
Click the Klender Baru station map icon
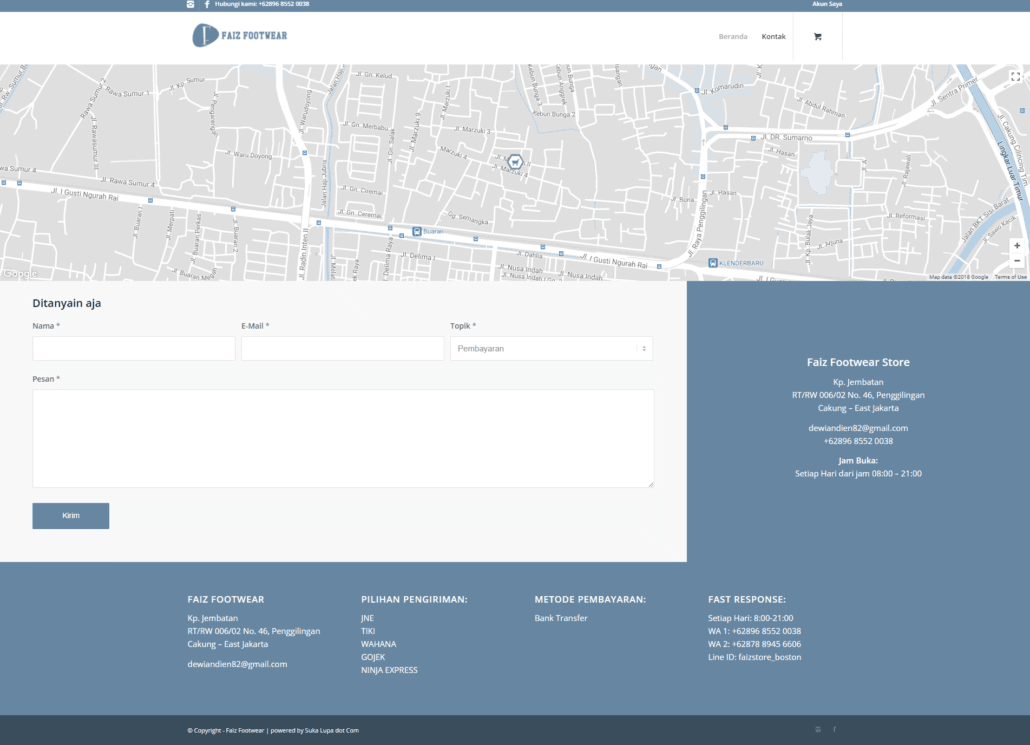[713, 263]
